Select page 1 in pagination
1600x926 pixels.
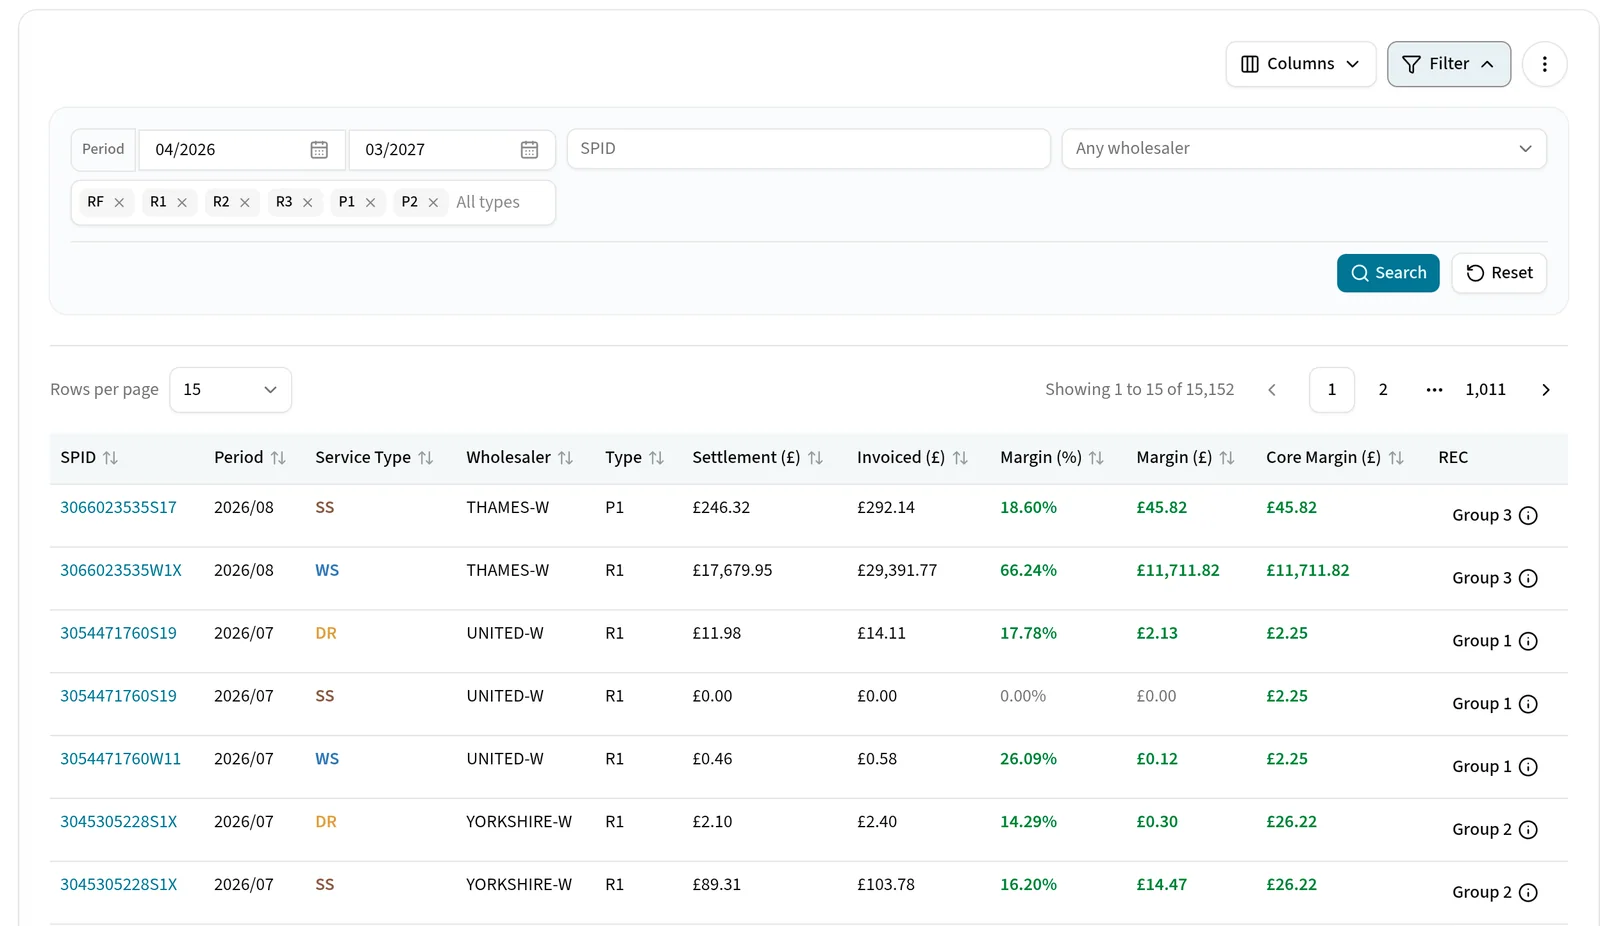1332,390
